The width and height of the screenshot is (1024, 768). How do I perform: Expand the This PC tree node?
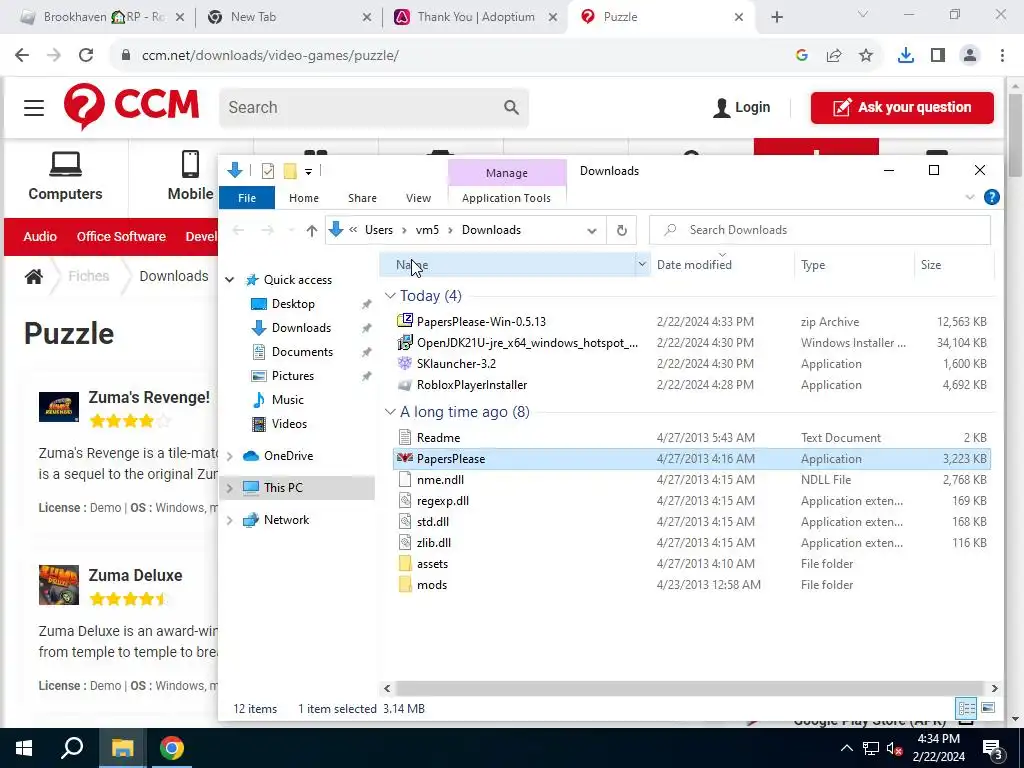tap(229, 488)
